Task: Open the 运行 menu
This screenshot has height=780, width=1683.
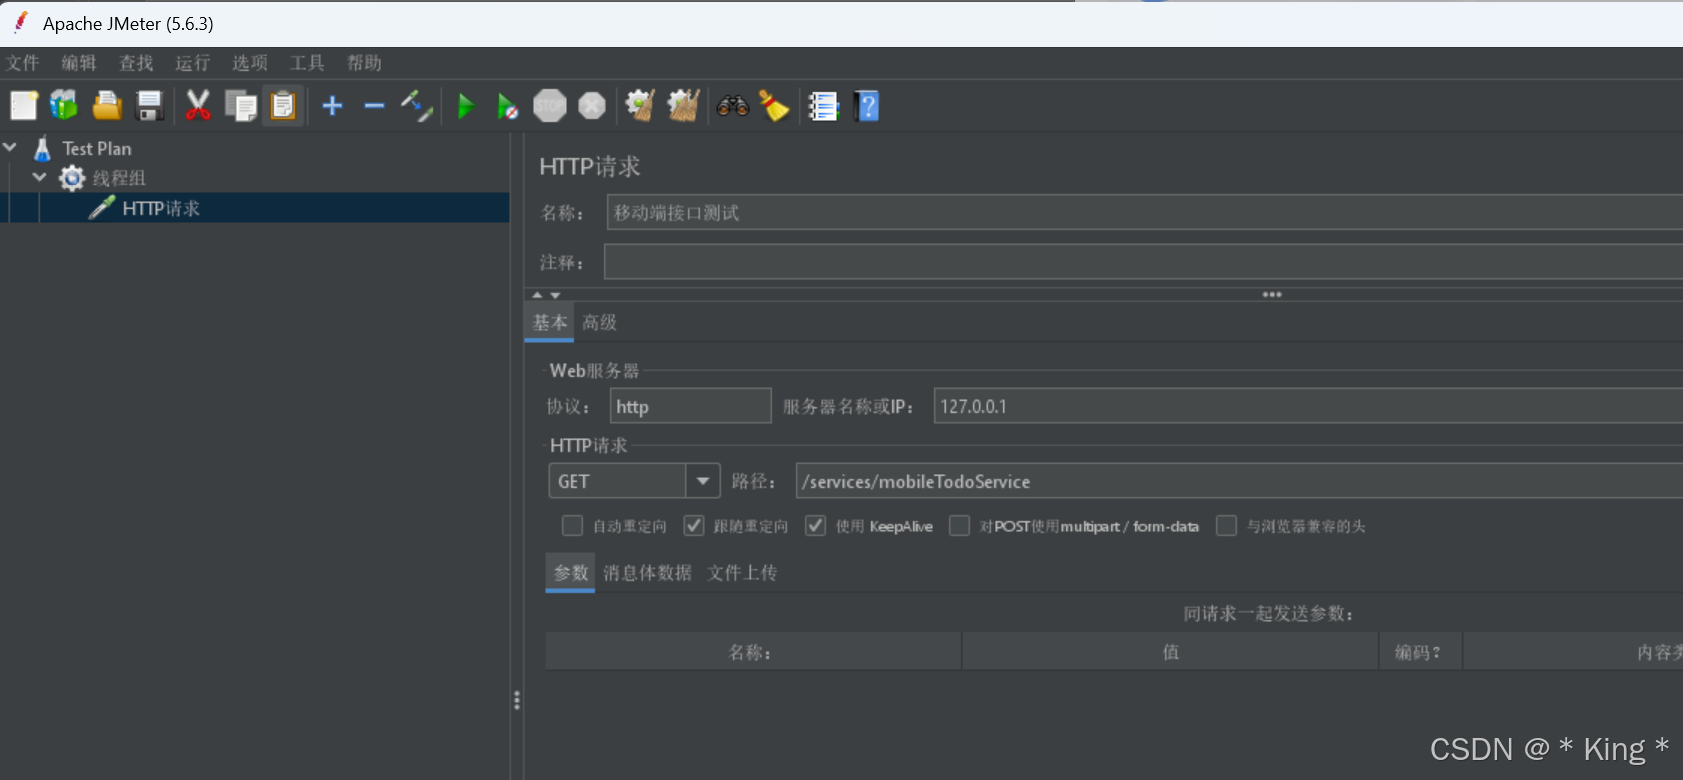Action: (x=193, y=63)
